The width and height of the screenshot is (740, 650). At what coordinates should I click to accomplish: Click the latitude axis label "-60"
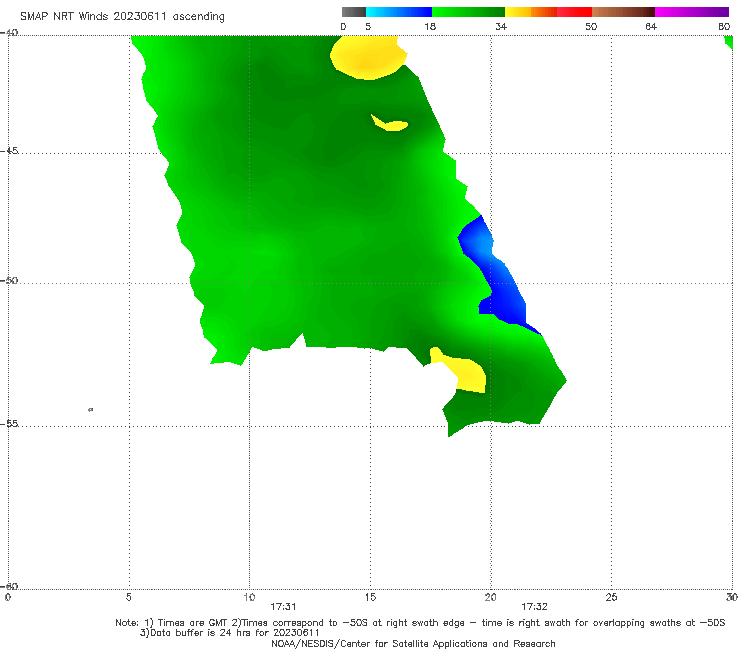[x=9, y=586]
